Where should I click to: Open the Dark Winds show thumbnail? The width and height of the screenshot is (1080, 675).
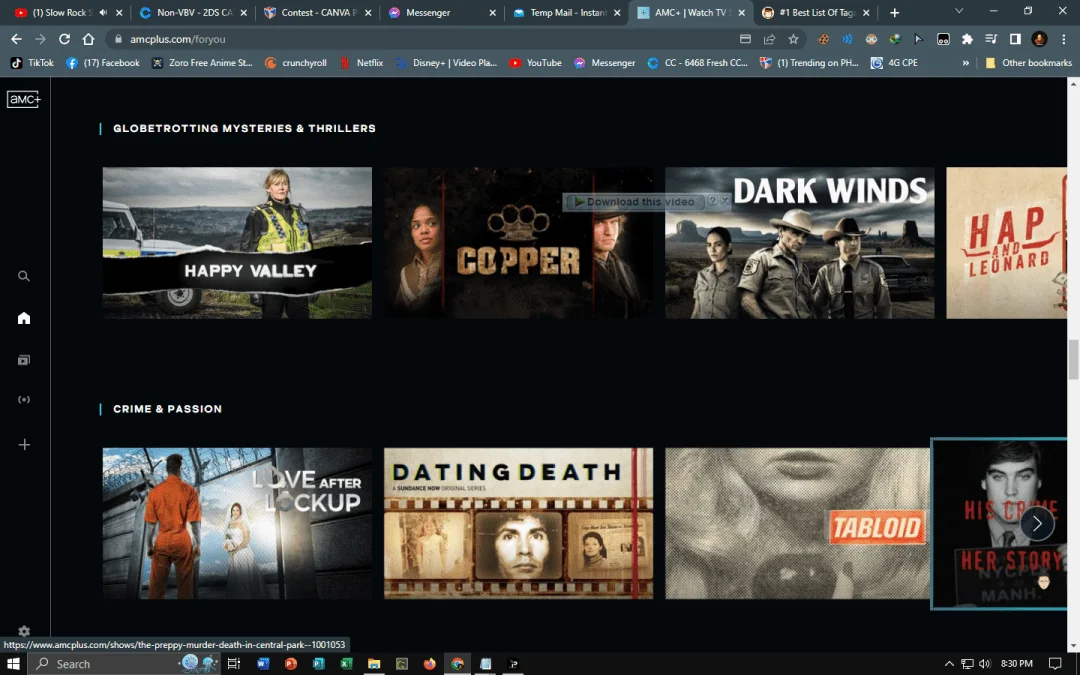[x=800, y=242]
